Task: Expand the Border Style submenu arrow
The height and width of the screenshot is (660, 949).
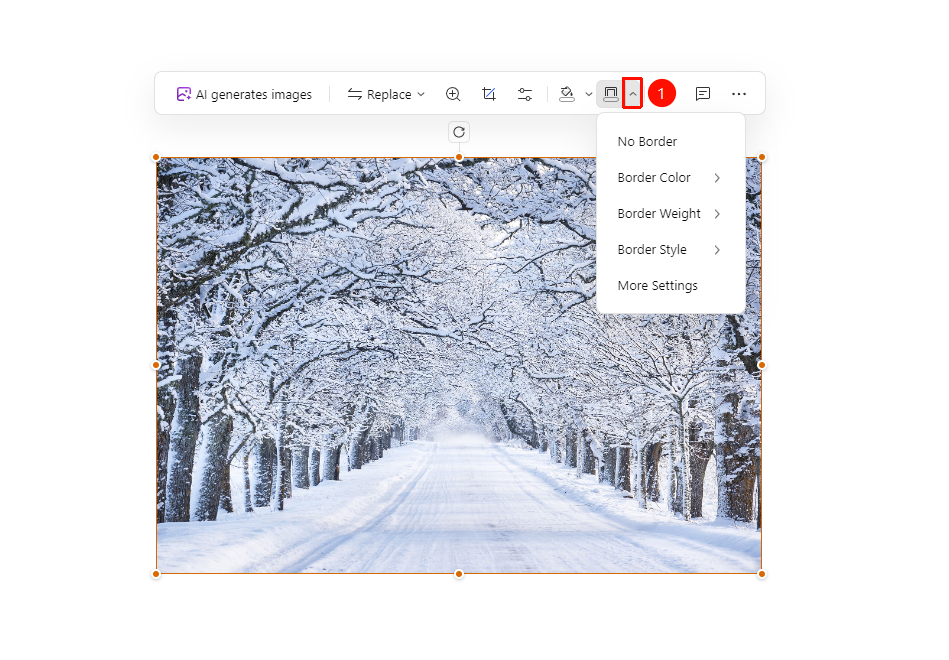Action: [x=717, y=249]
